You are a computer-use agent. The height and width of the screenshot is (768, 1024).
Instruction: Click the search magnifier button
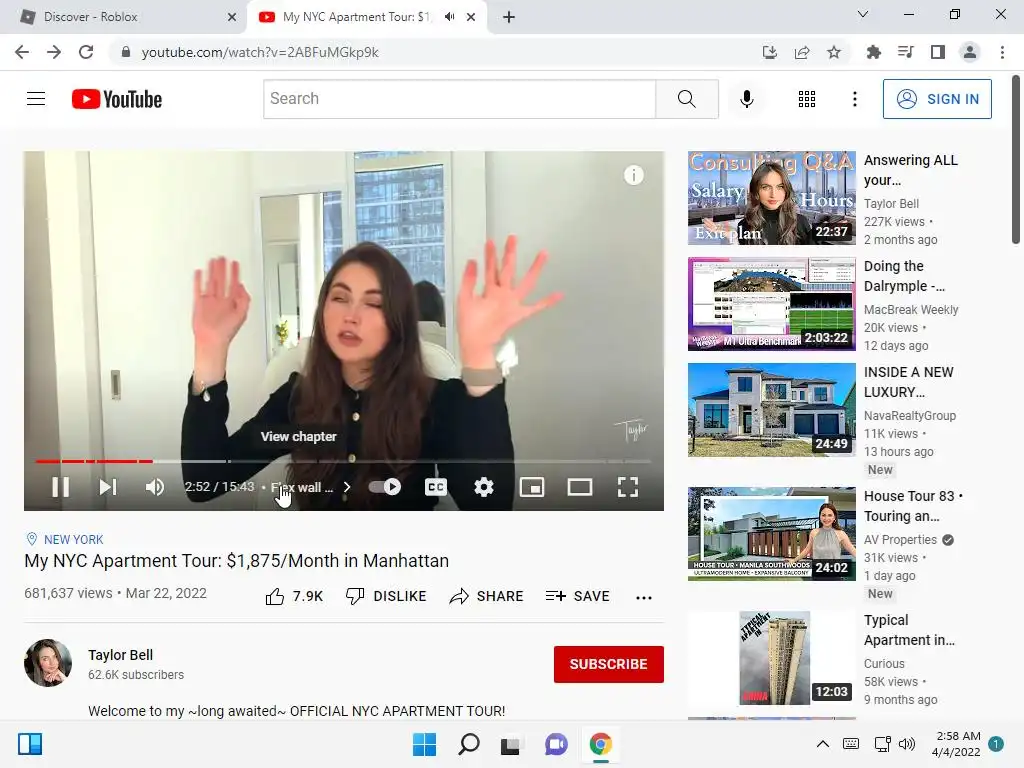686,99
